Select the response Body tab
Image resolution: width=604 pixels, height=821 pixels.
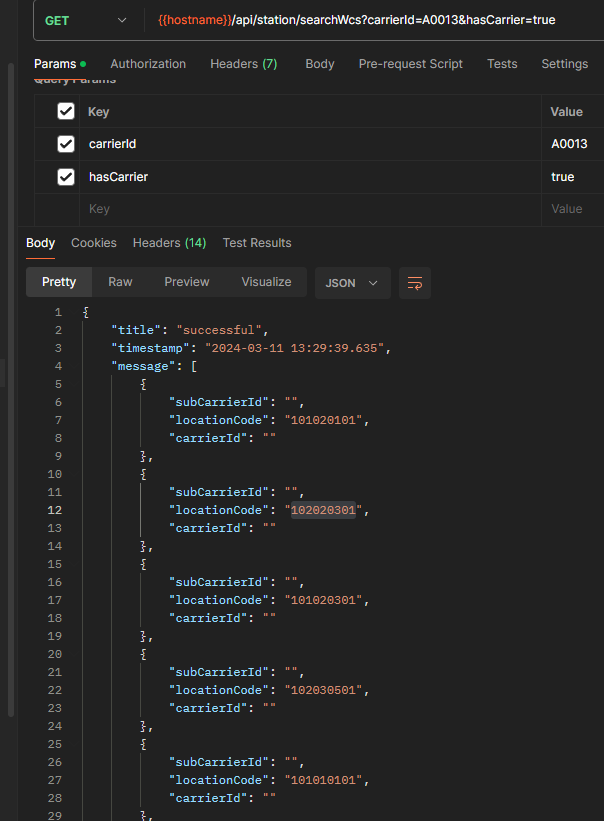tap(40, 243)
